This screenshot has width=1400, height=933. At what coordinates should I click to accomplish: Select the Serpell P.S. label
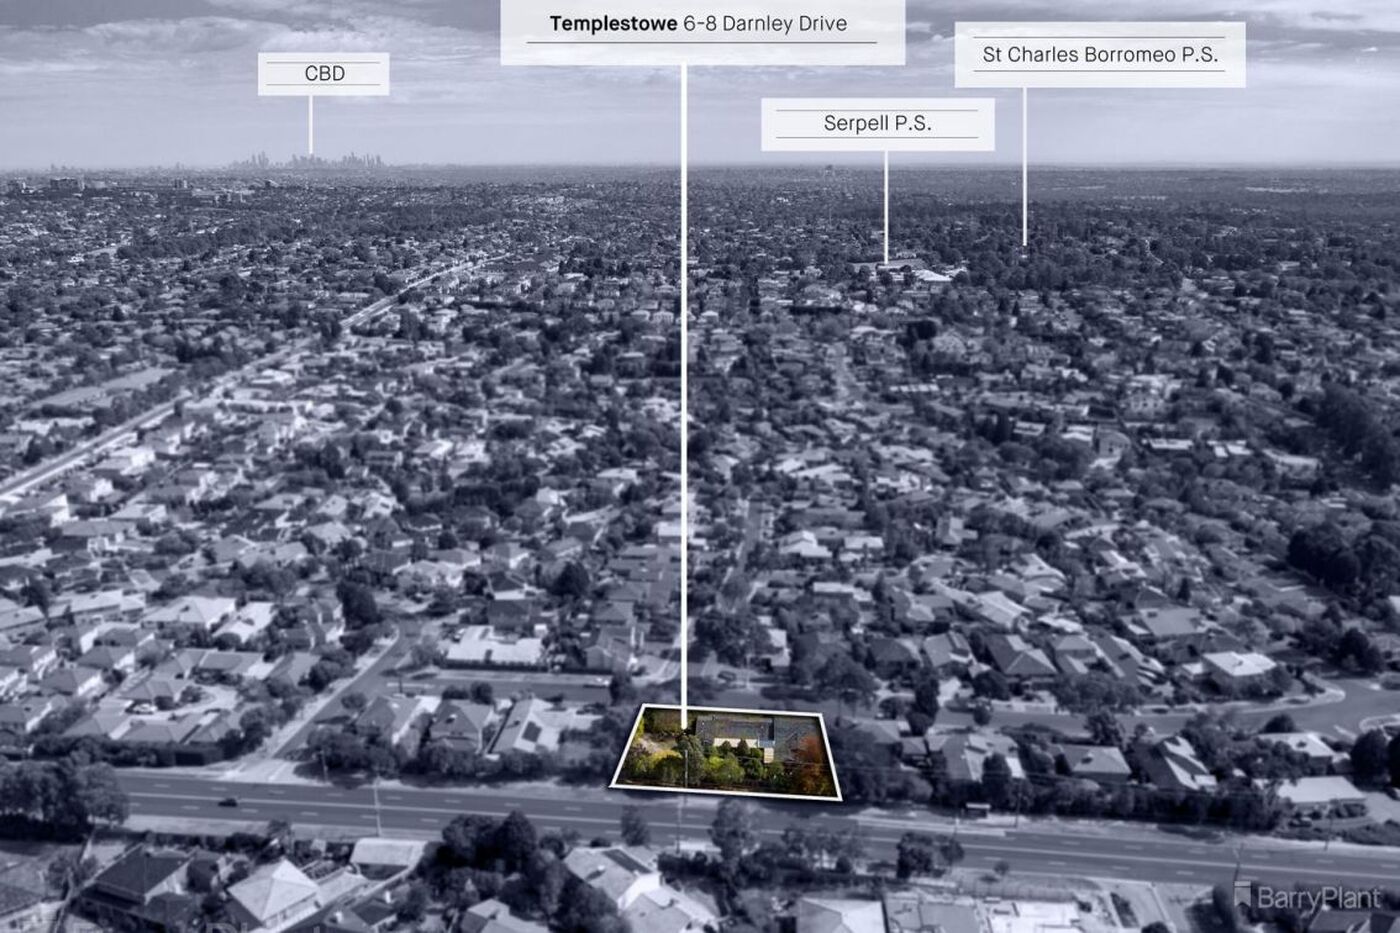[x=877, y=124]
